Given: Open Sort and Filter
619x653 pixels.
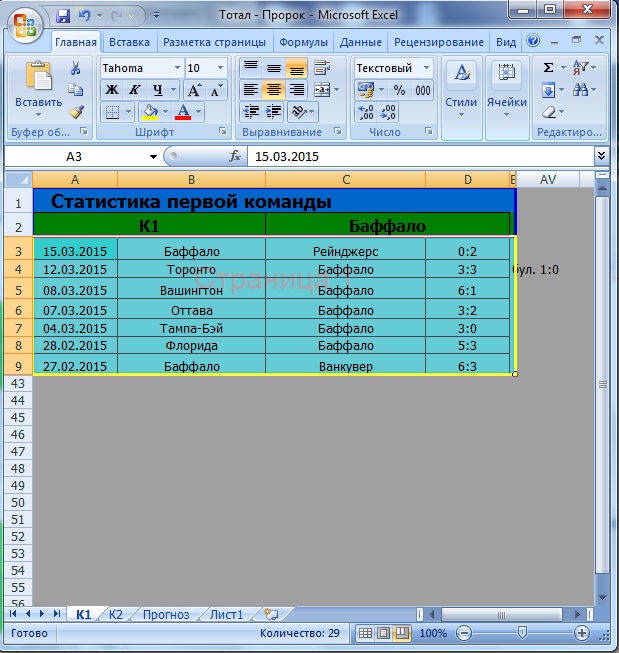Looking at the screenshot, I should 581,67.
